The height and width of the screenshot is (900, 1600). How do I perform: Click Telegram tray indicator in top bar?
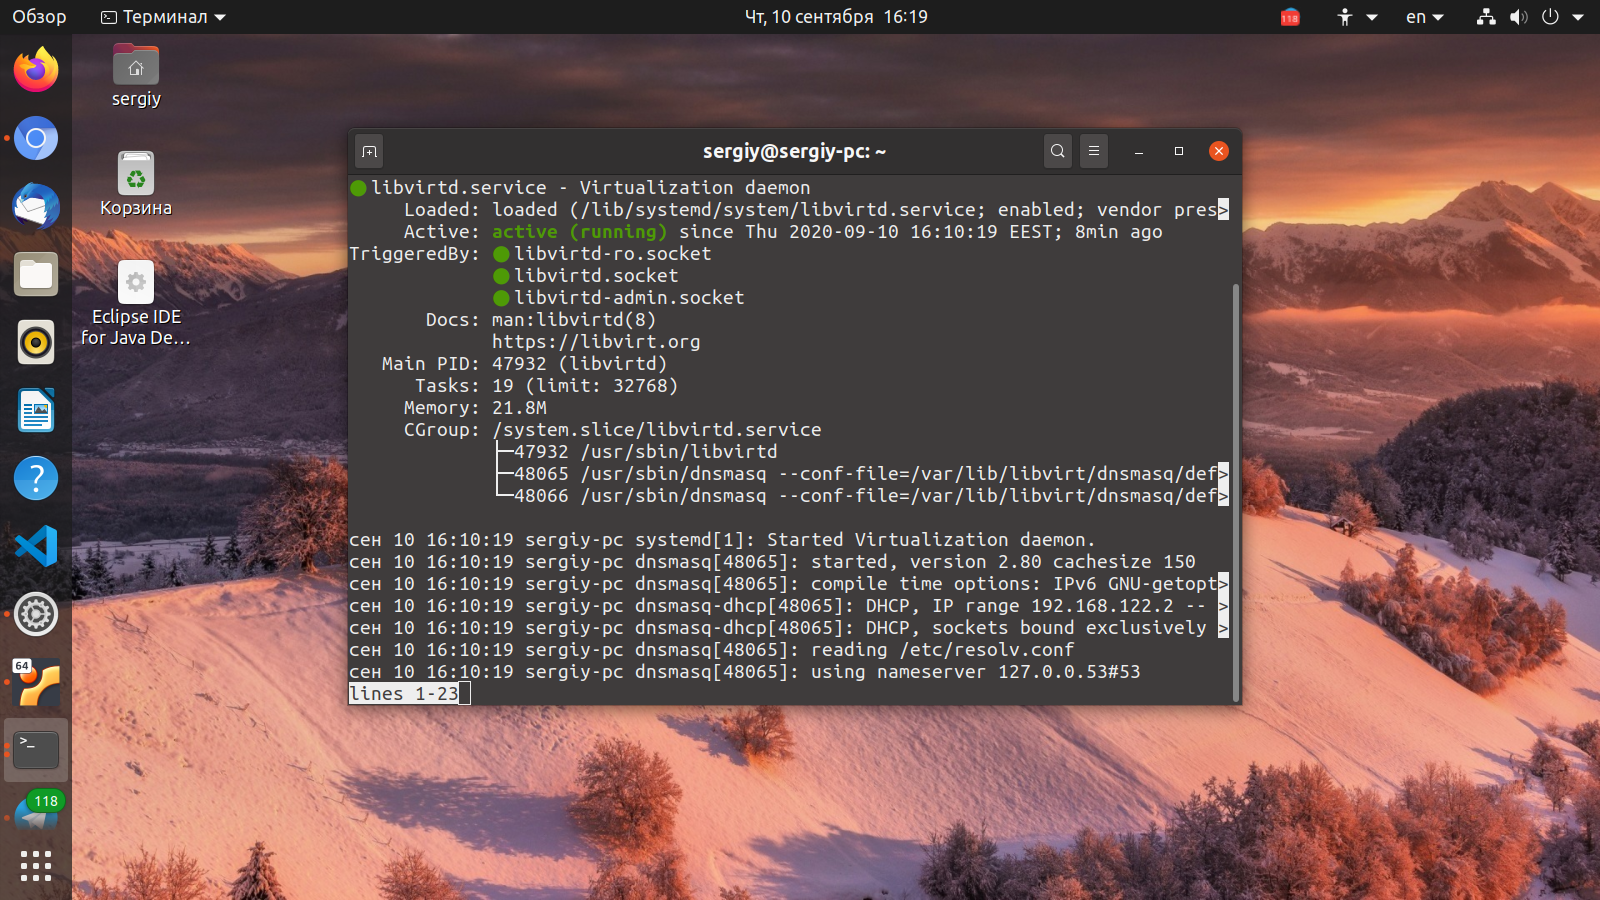1290,17
